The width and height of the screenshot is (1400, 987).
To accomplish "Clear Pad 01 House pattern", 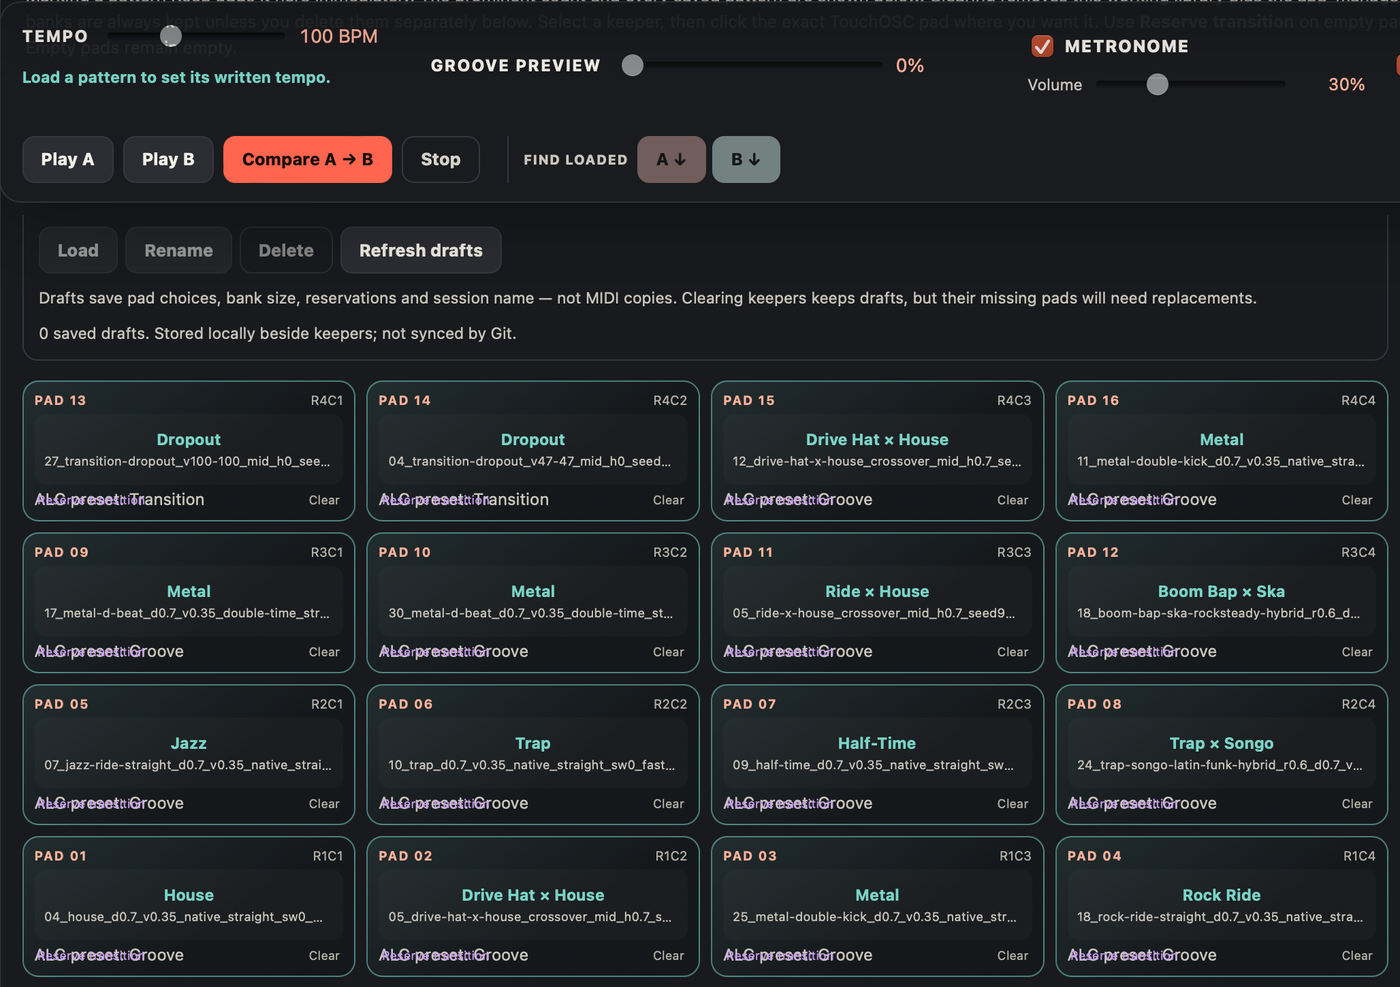I will pos(324,956).
